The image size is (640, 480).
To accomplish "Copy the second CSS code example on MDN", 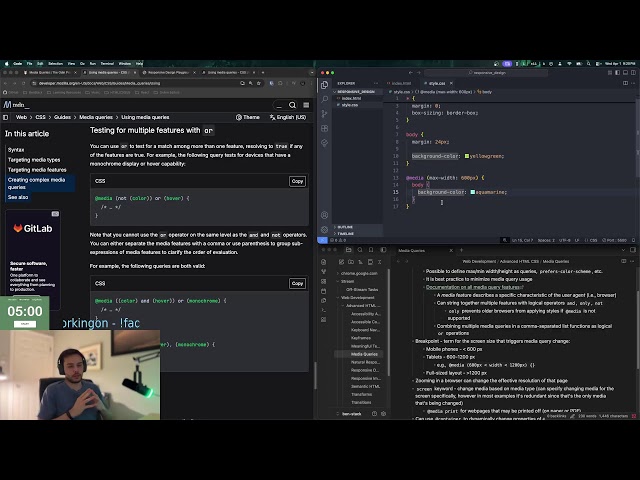I will pyautogui.click(x=297, y=283).
